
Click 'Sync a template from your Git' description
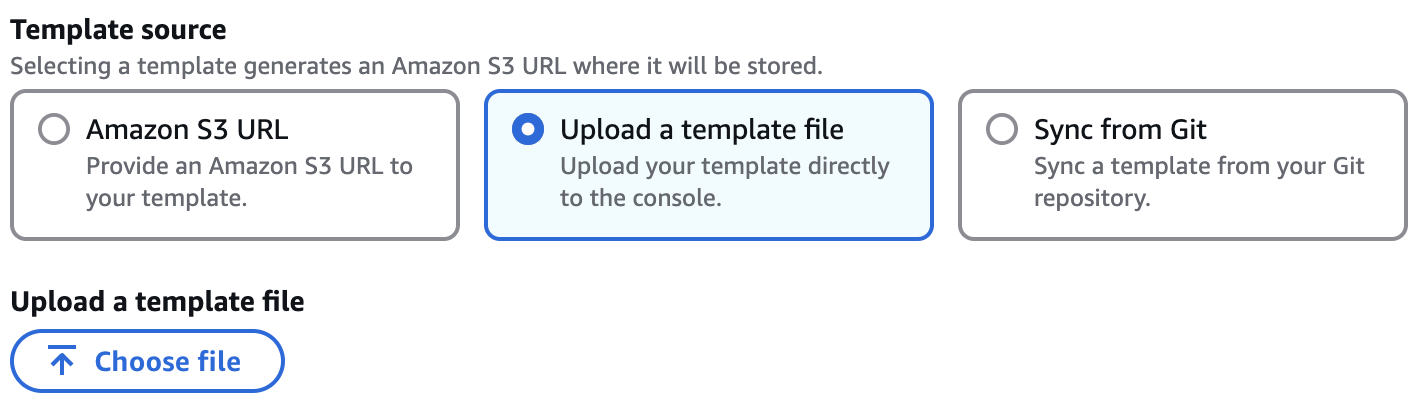[x=1199, y=165]
